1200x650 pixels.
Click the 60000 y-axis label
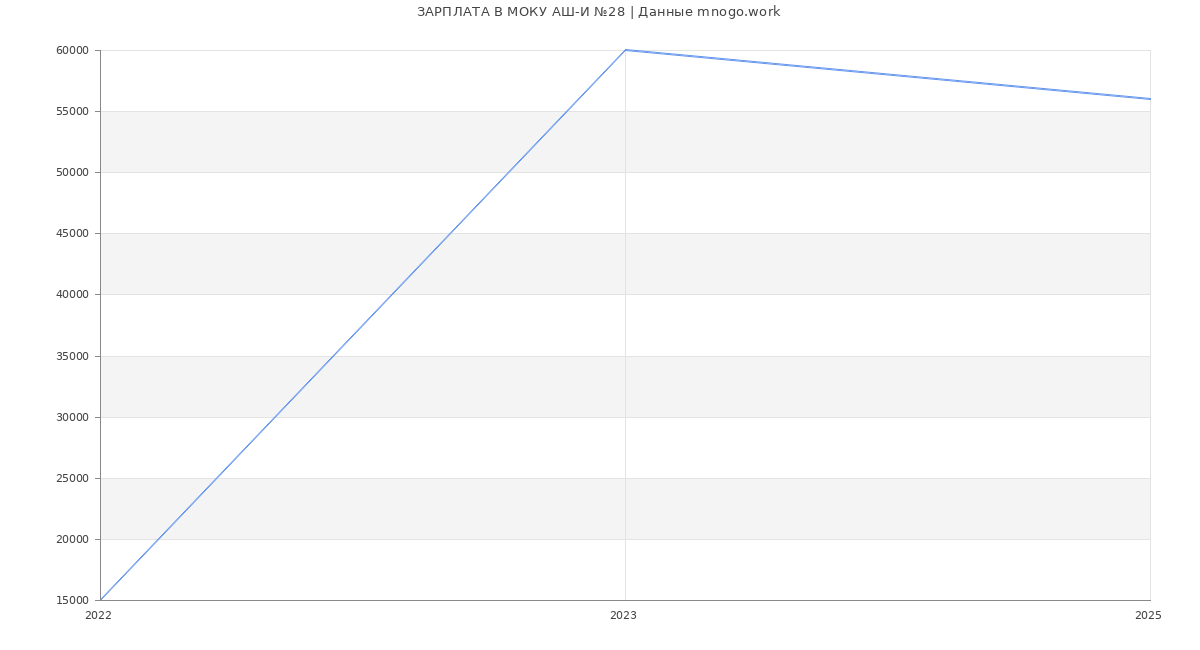point(73,50)
